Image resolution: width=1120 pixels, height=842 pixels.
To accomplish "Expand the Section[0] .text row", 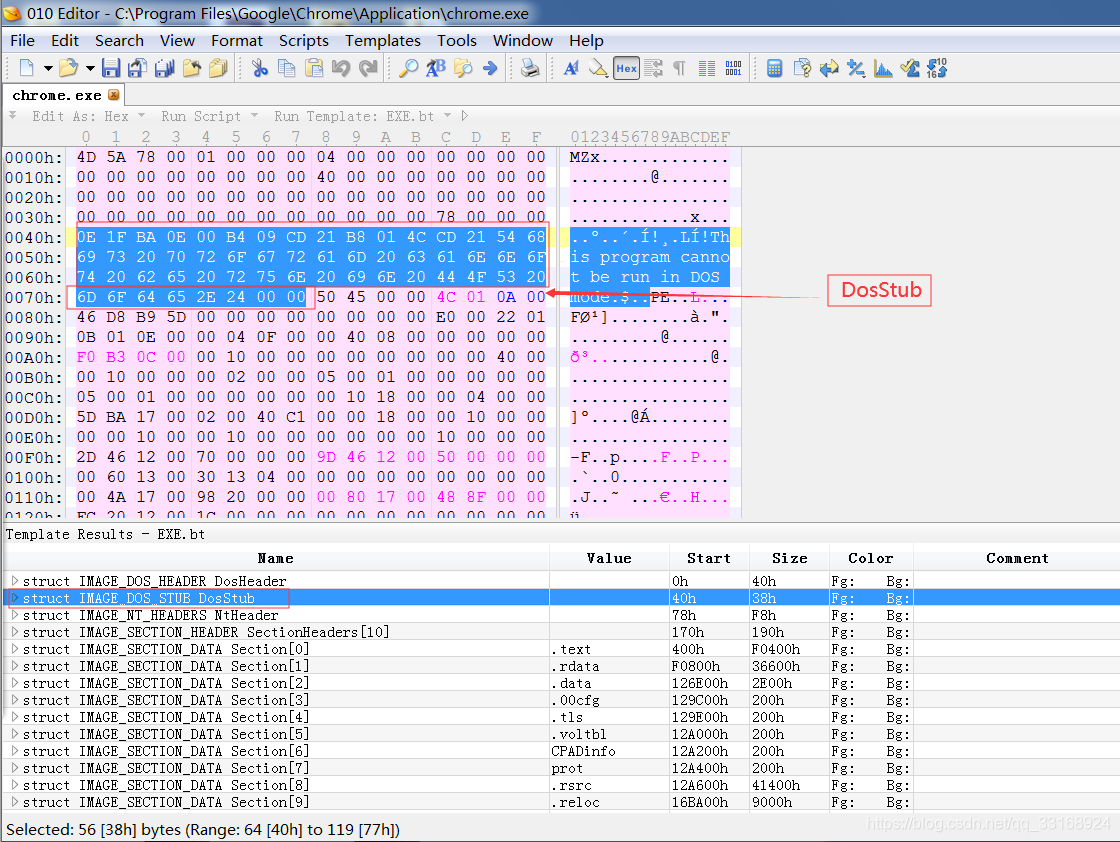I will tap(14, 649).
